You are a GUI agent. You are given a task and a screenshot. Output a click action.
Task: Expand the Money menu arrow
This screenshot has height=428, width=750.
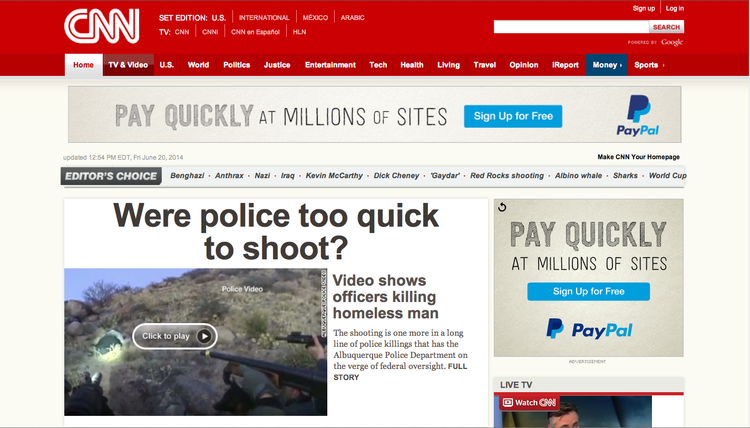point(621,65)
